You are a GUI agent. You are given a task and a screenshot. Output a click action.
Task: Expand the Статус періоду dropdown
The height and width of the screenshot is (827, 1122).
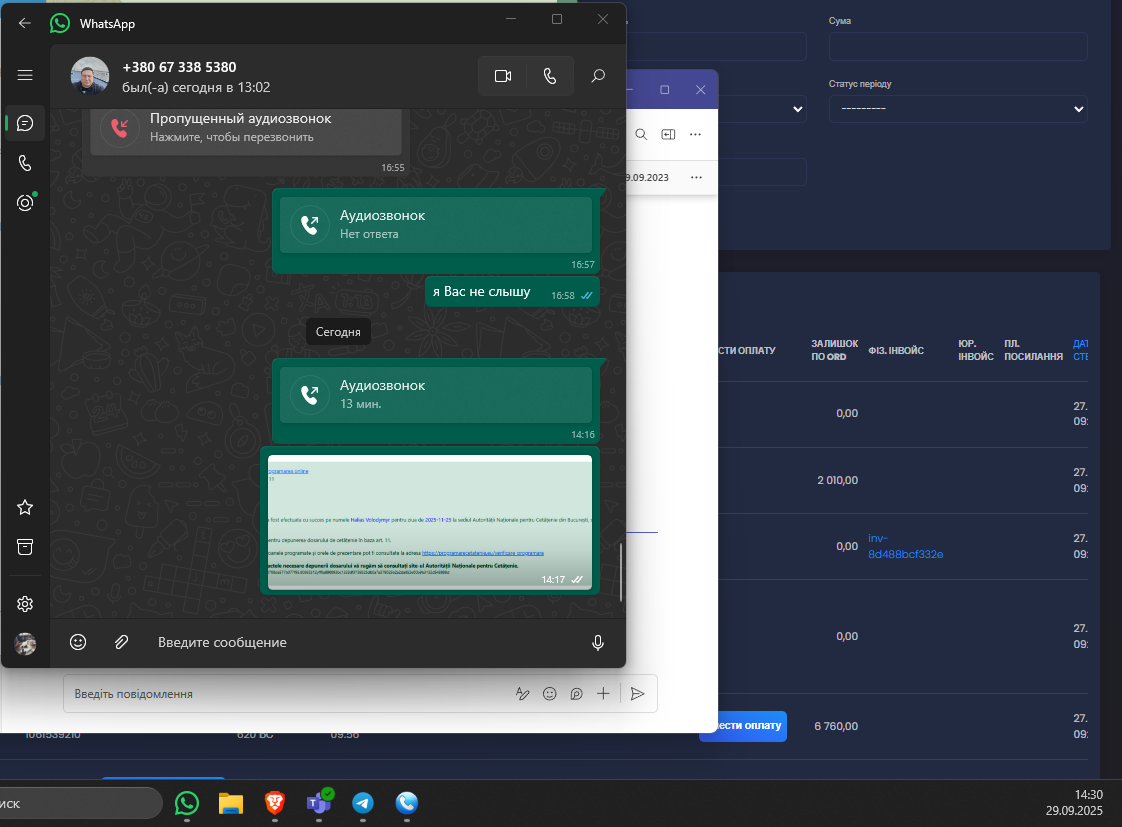[x=958, y=109]
